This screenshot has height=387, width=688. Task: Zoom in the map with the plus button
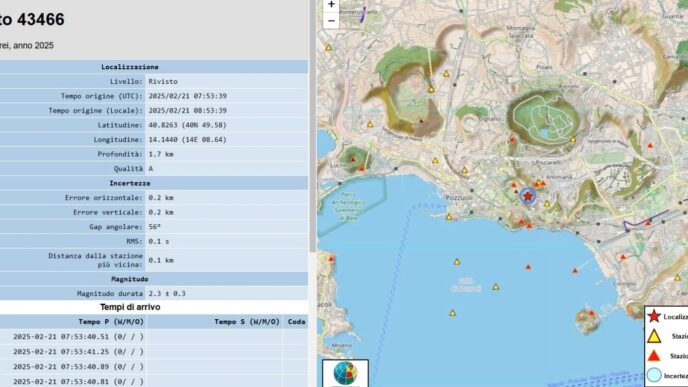(x=331, y=5)
